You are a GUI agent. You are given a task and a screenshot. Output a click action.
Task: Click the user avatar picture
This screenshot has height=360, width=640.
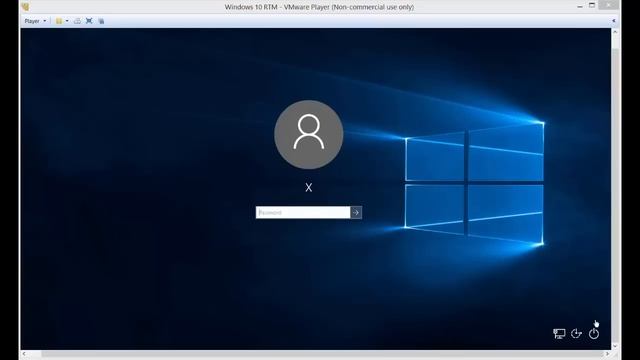[x=309, y=135]
